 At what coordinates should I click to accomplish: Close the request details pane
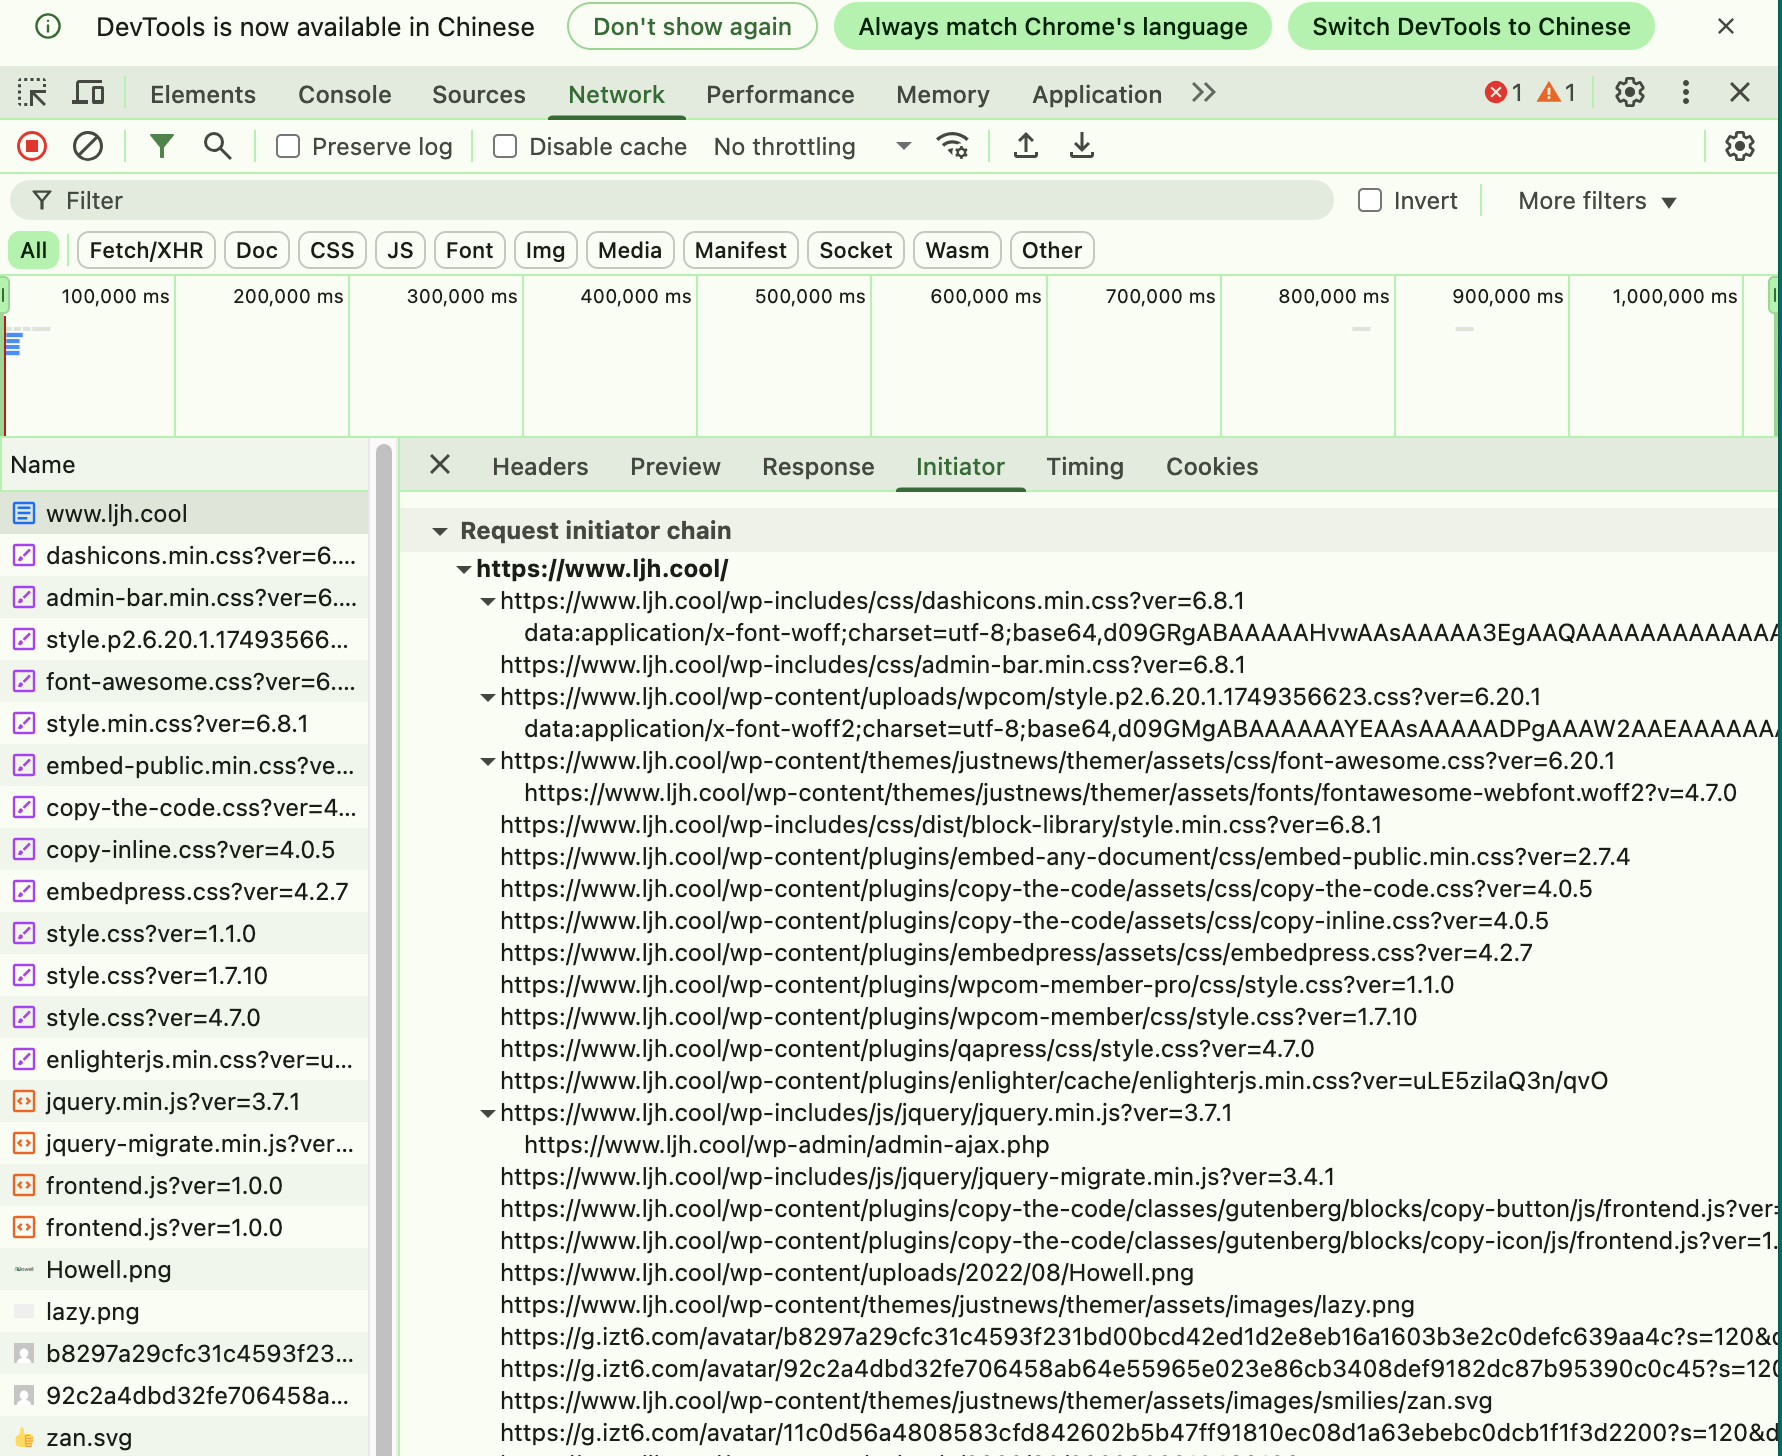click(440, 465)
